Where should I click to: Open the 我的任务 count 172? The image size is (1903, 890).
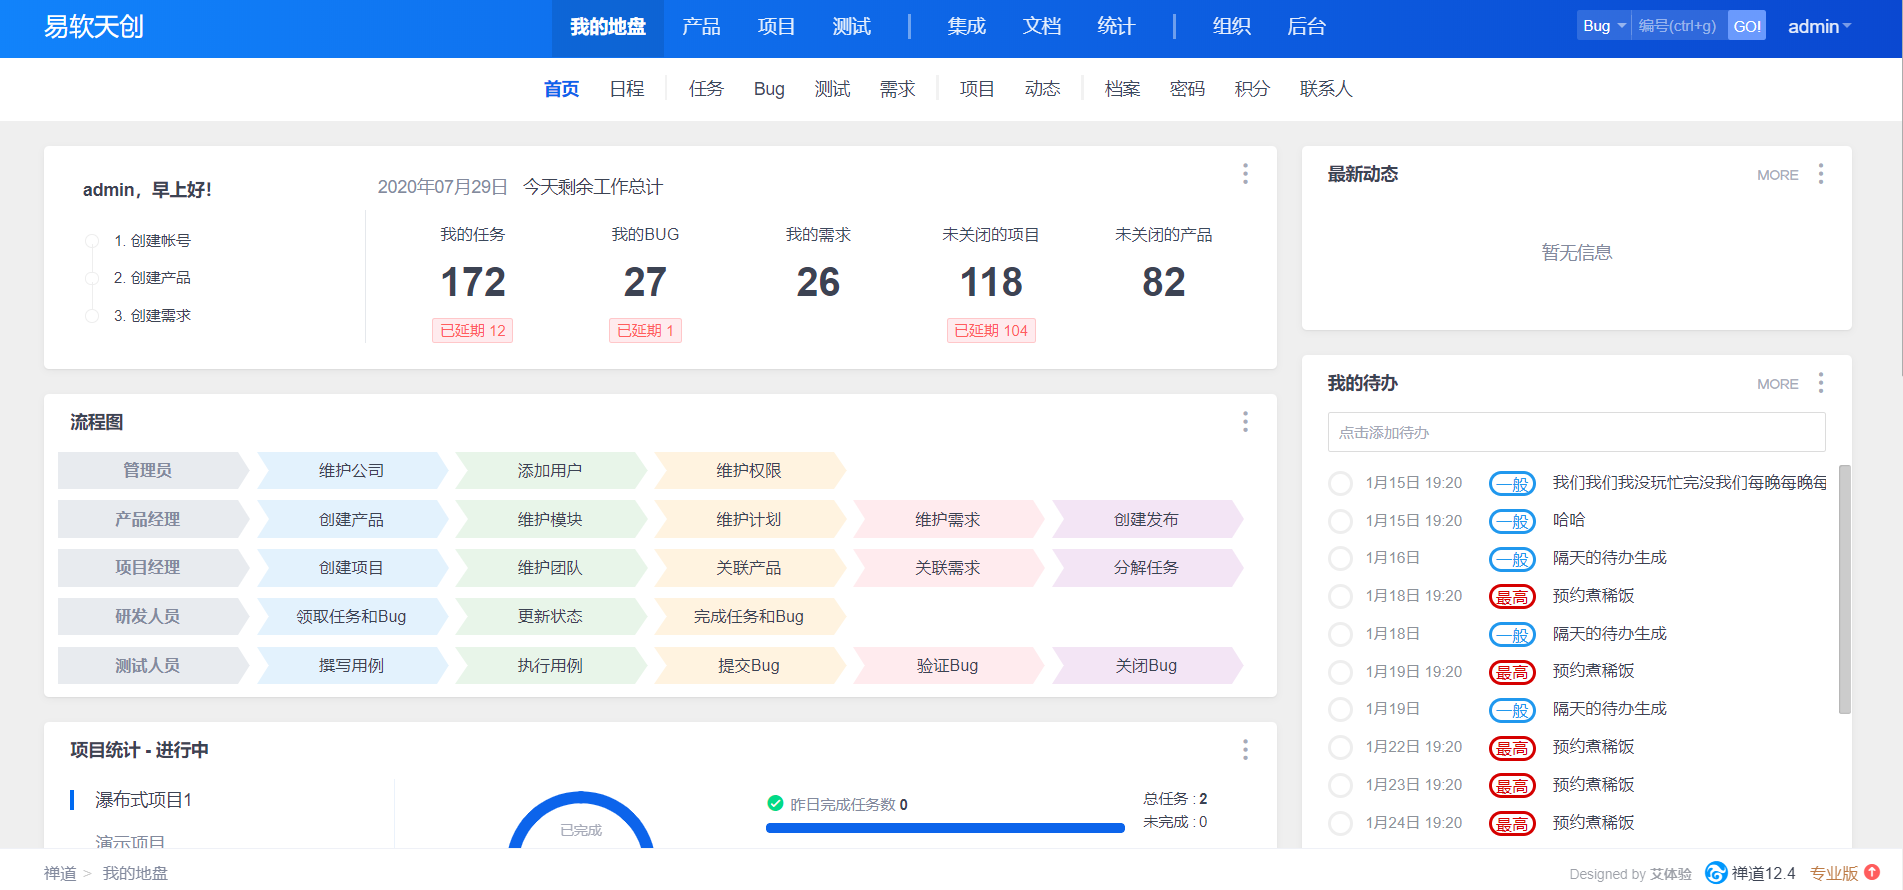point(473,282)
